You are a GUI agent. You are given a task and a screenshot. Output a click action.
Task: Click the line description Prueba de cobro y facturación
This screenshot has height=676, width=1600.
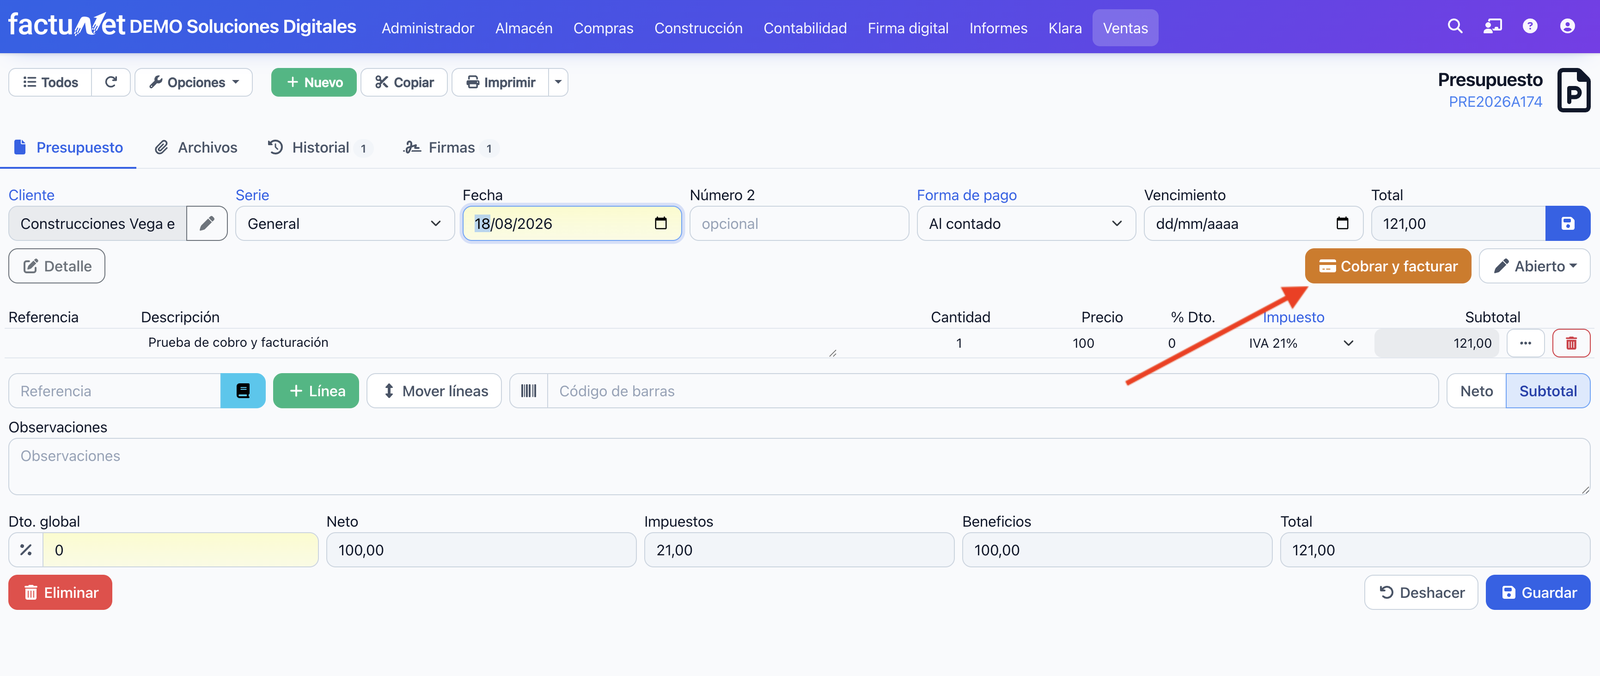click(x=238, y=342)
